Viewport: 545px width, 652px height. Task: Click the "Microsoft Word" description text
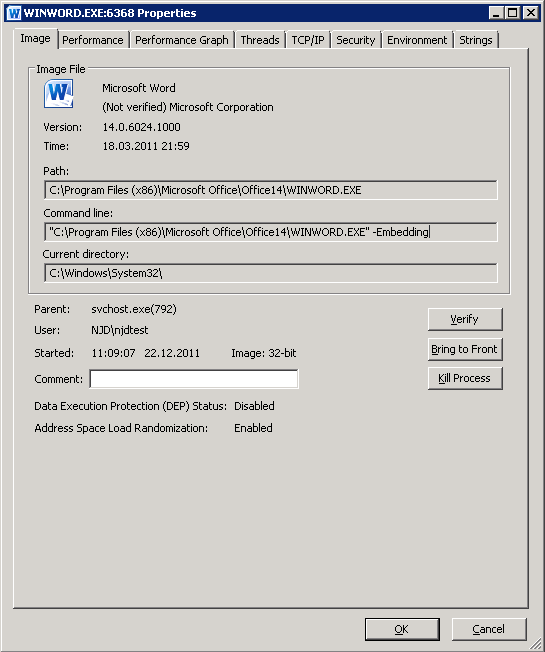coord(139,88)
